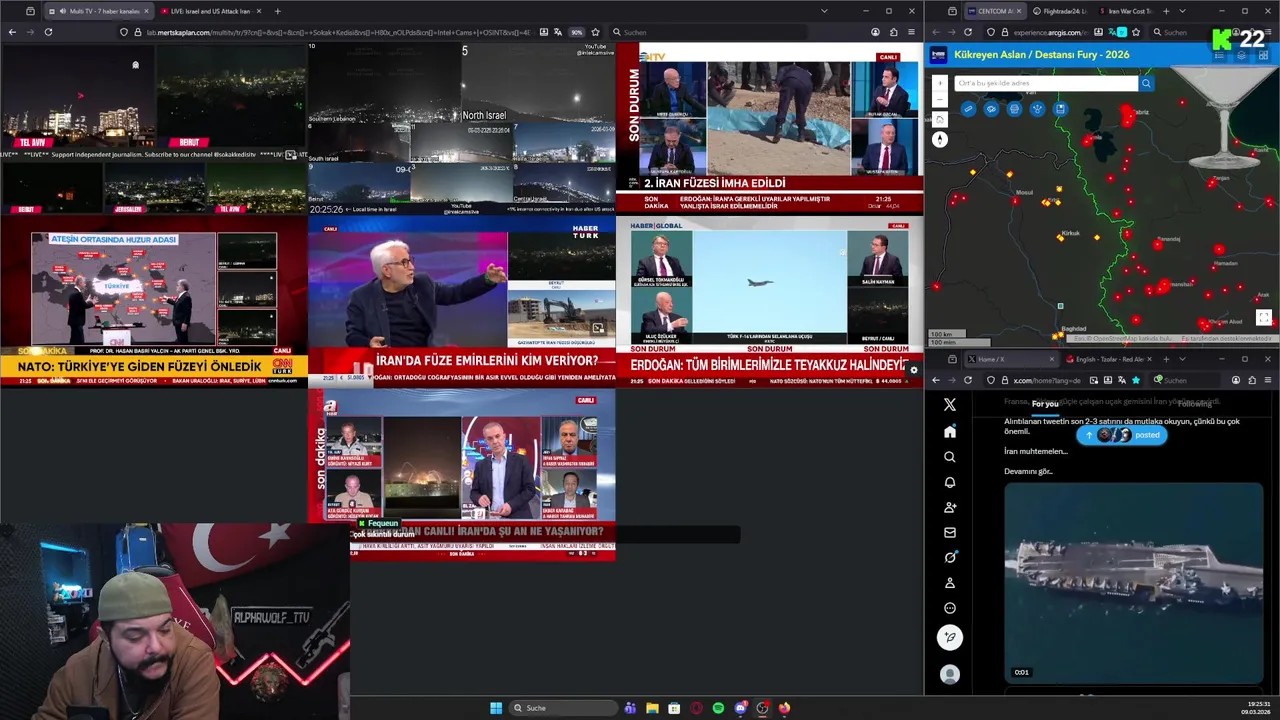1280x720 pixels.
Task: Reload the ArcGIS browser page
Action: [x=968, y=32]
